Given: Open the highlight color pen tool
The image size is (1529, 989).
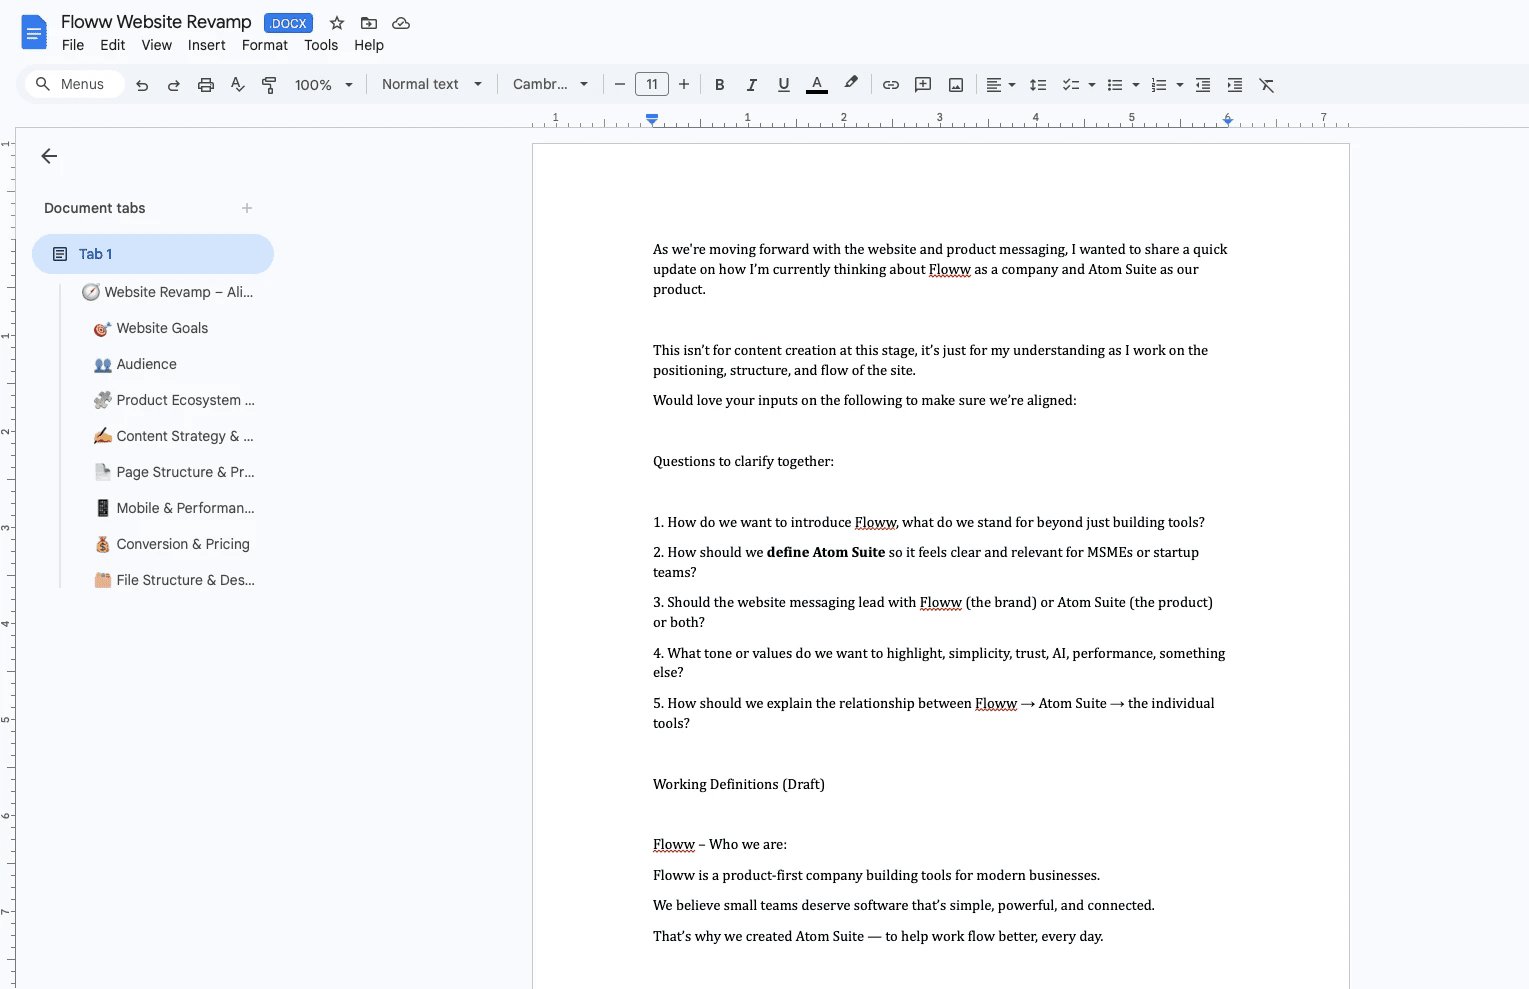Looking at the screenshot, I should coord(851,84).
